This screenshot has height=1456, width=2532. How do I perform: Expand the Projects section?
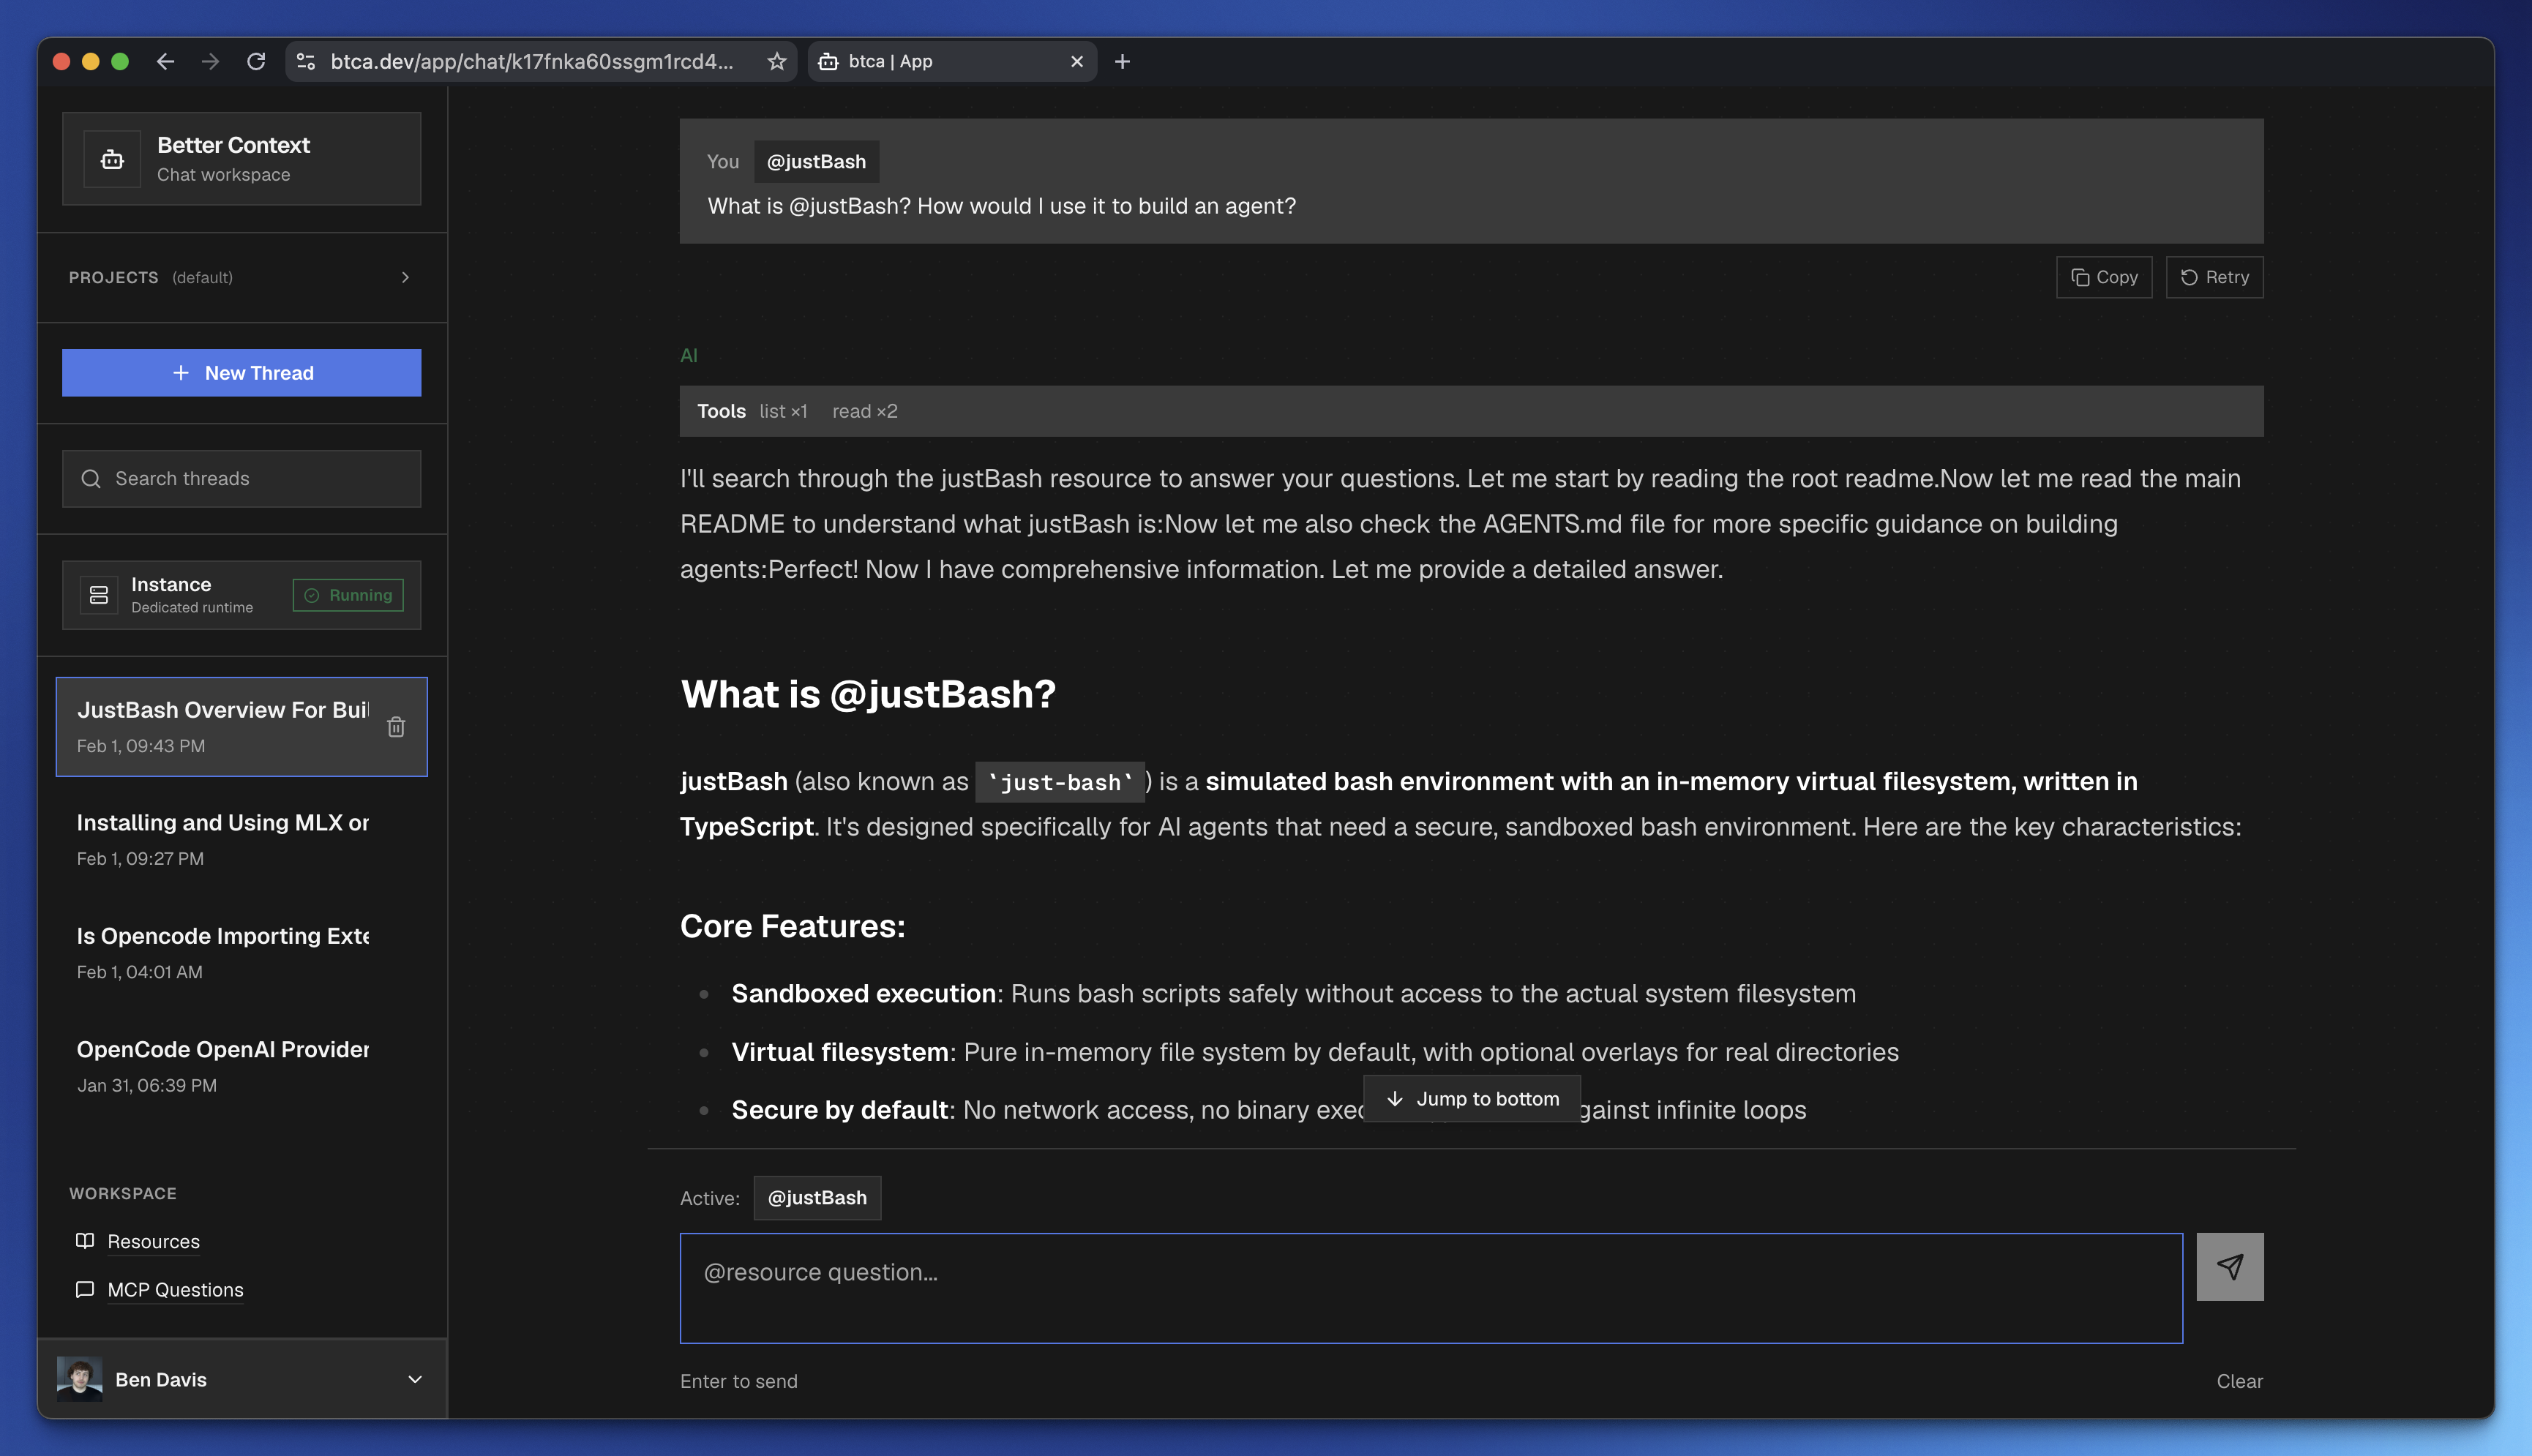[x=406, y=277]
